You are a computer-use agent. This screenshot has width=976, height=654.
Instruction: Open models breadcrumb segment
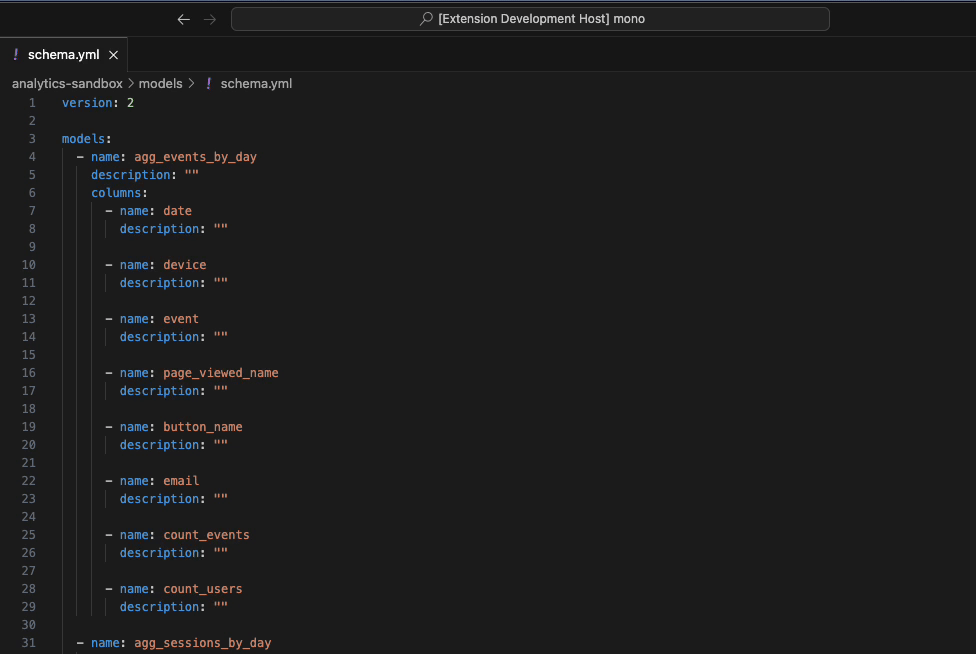[x=161, y=83]
